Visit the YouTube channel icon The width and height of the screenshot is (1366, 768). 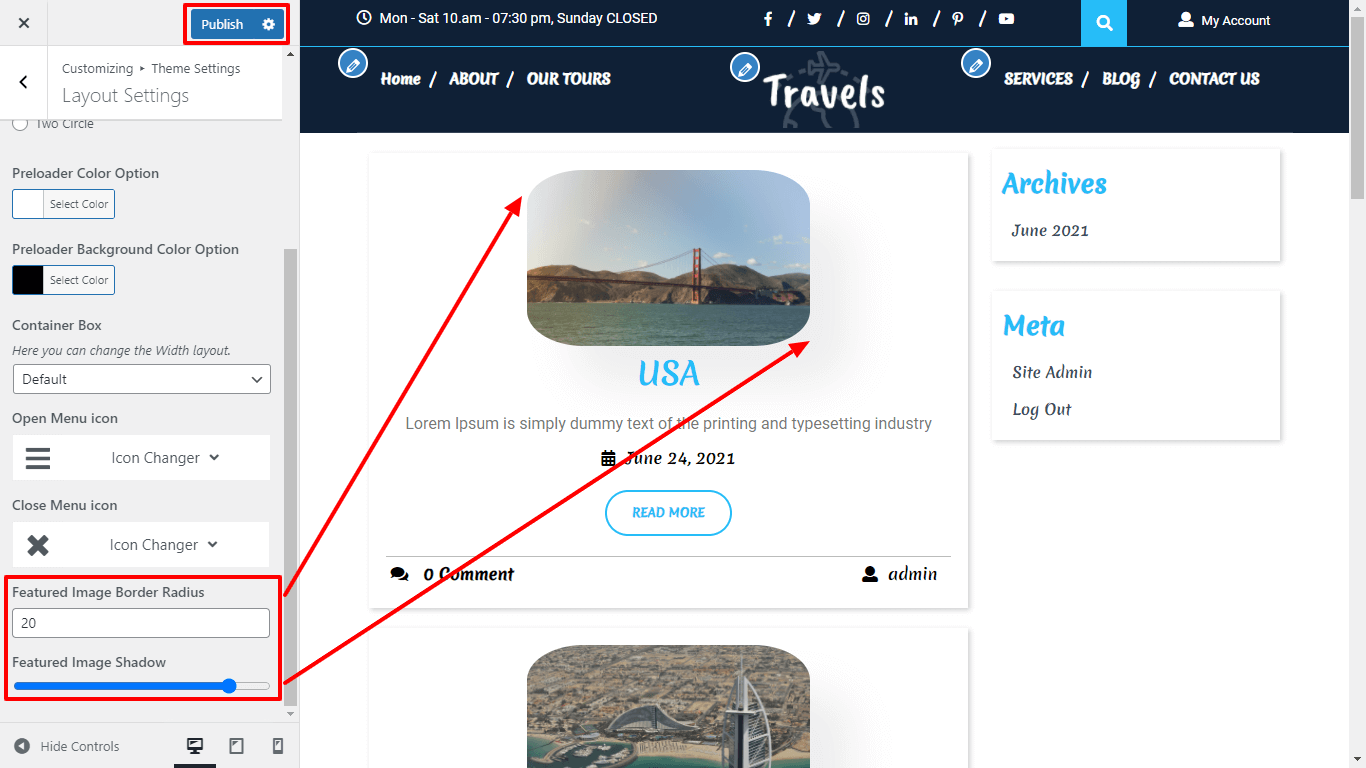pos(1006,18)
